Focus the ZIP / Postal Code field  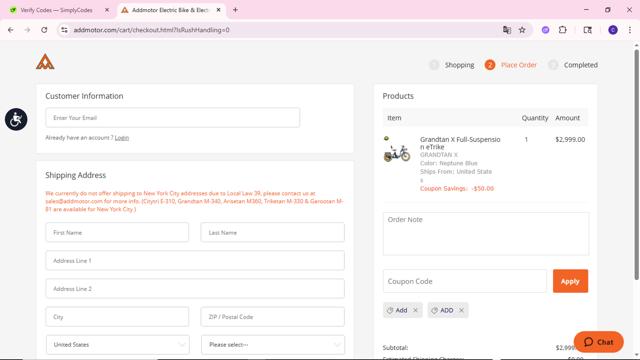[x=273, y=317]
